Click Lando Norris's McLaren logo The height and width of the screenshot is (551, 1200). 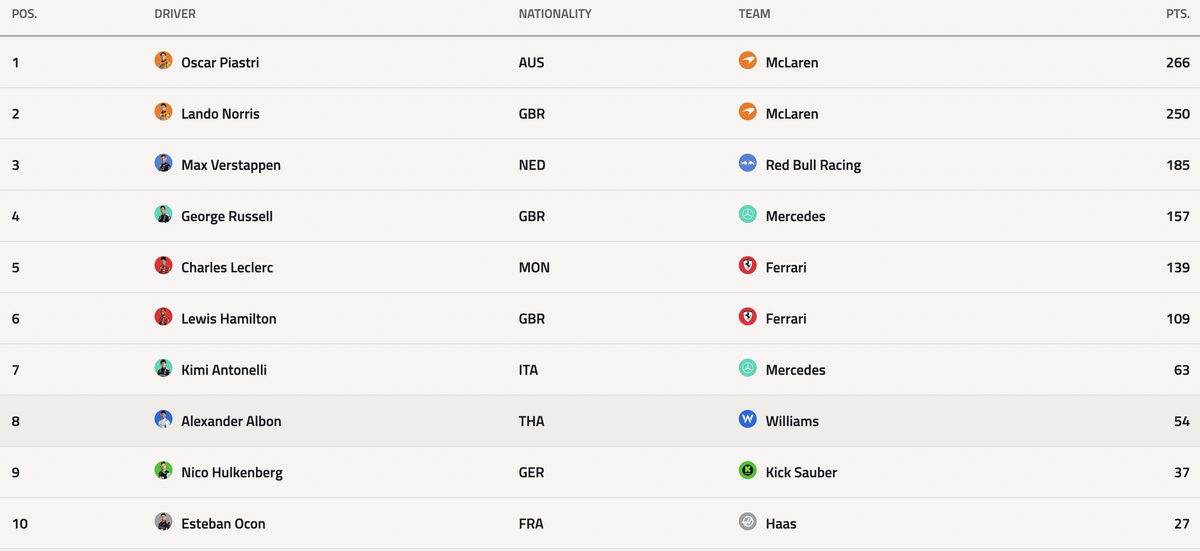coord(747,112)
